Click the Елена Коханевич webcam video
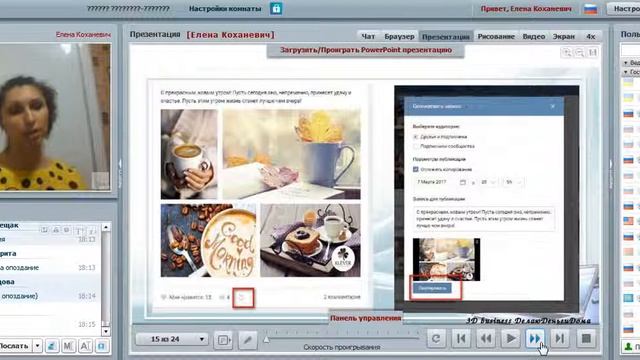The width and height of the screenshot is (640, 360). [x=55, y=117]
